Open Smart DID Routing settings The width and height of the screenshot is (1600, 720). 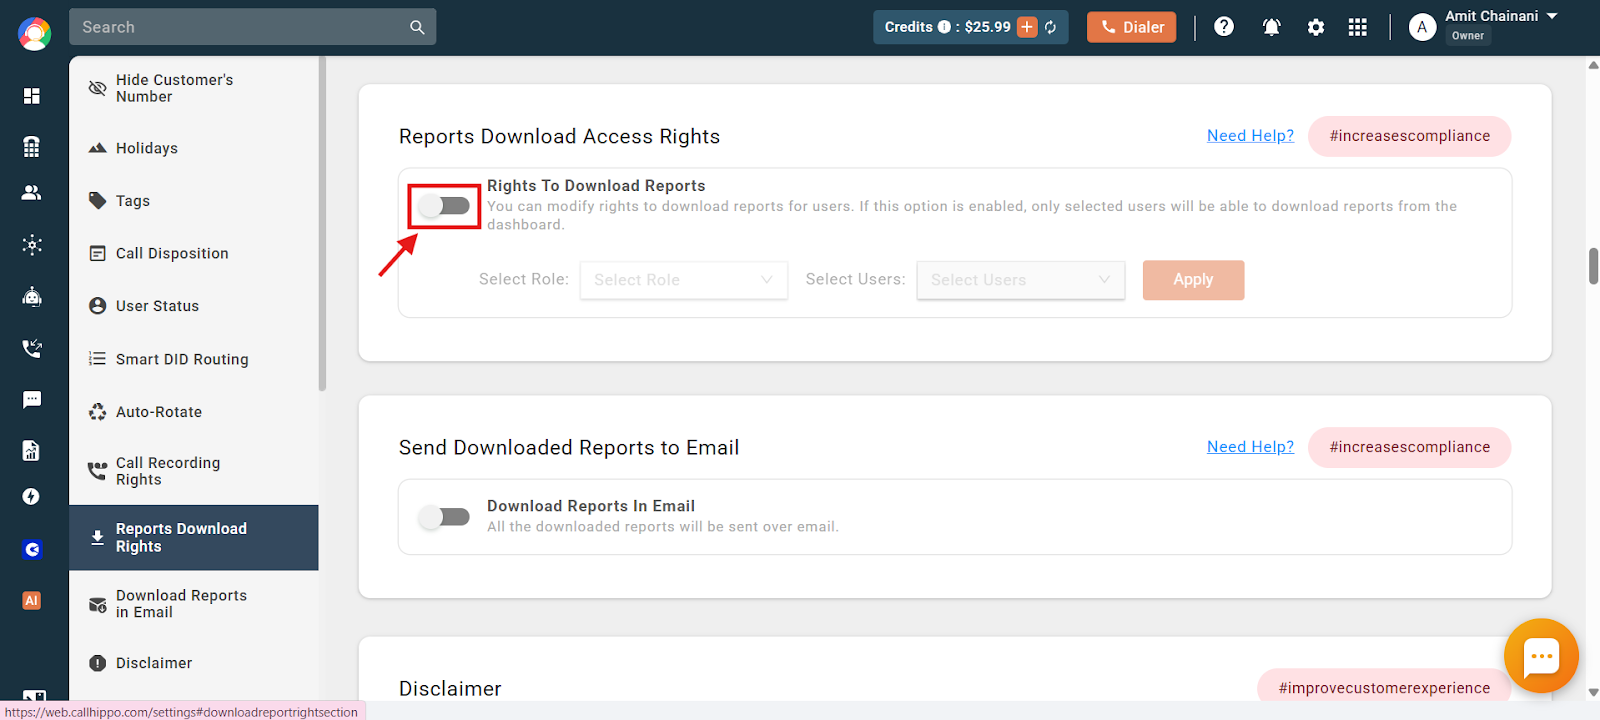click(194, 359)
